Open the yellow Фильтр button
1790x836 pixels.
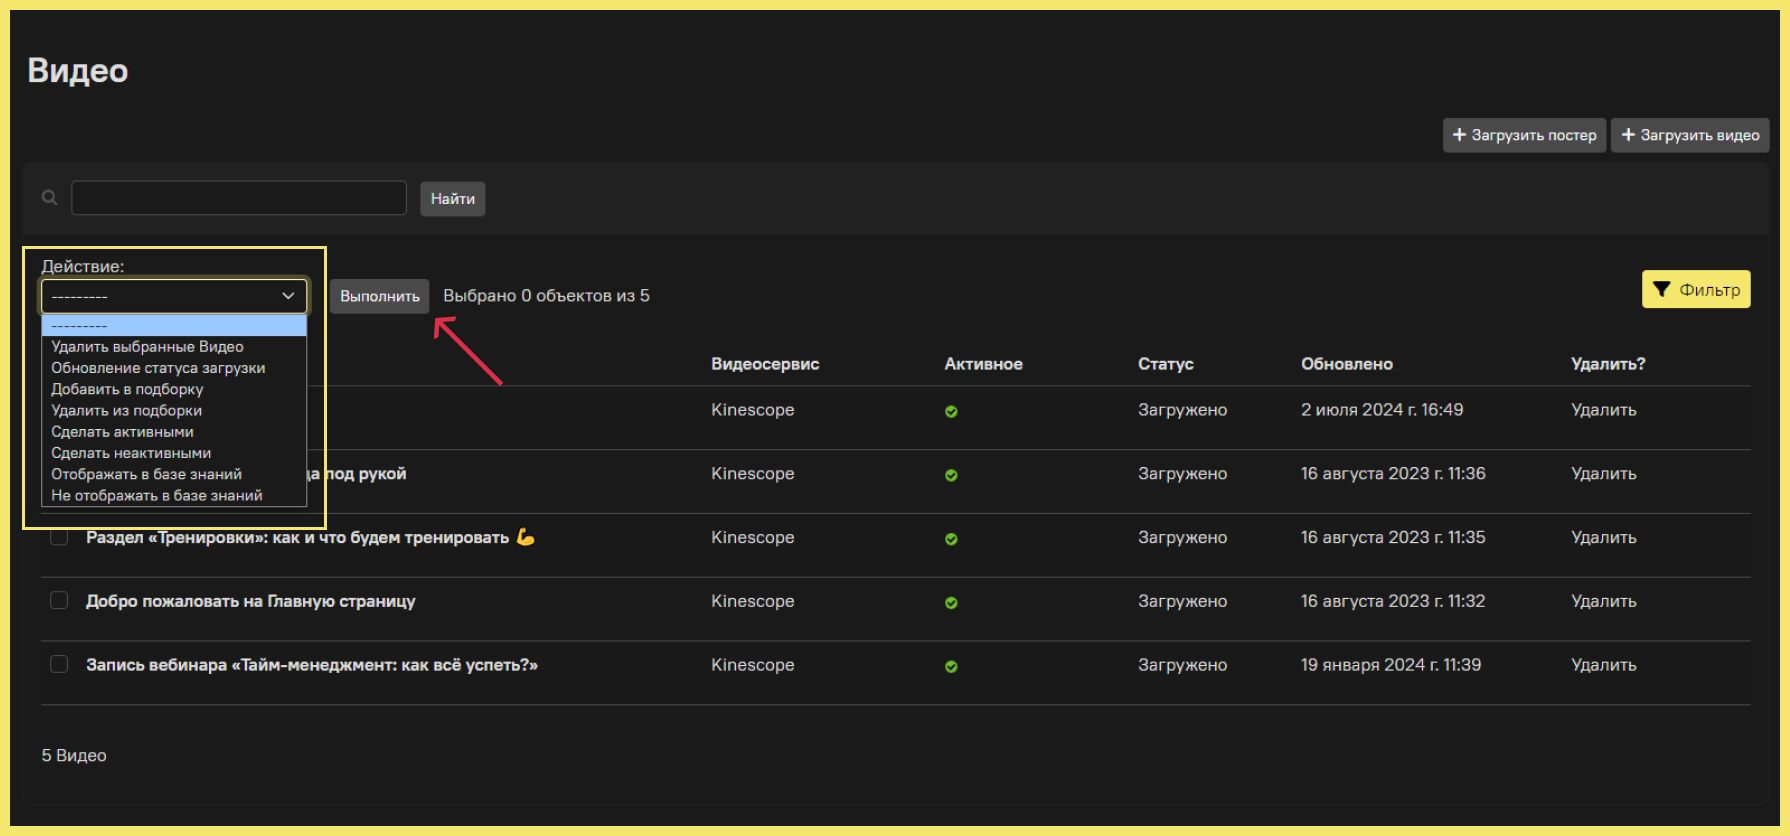[1696, 289]
